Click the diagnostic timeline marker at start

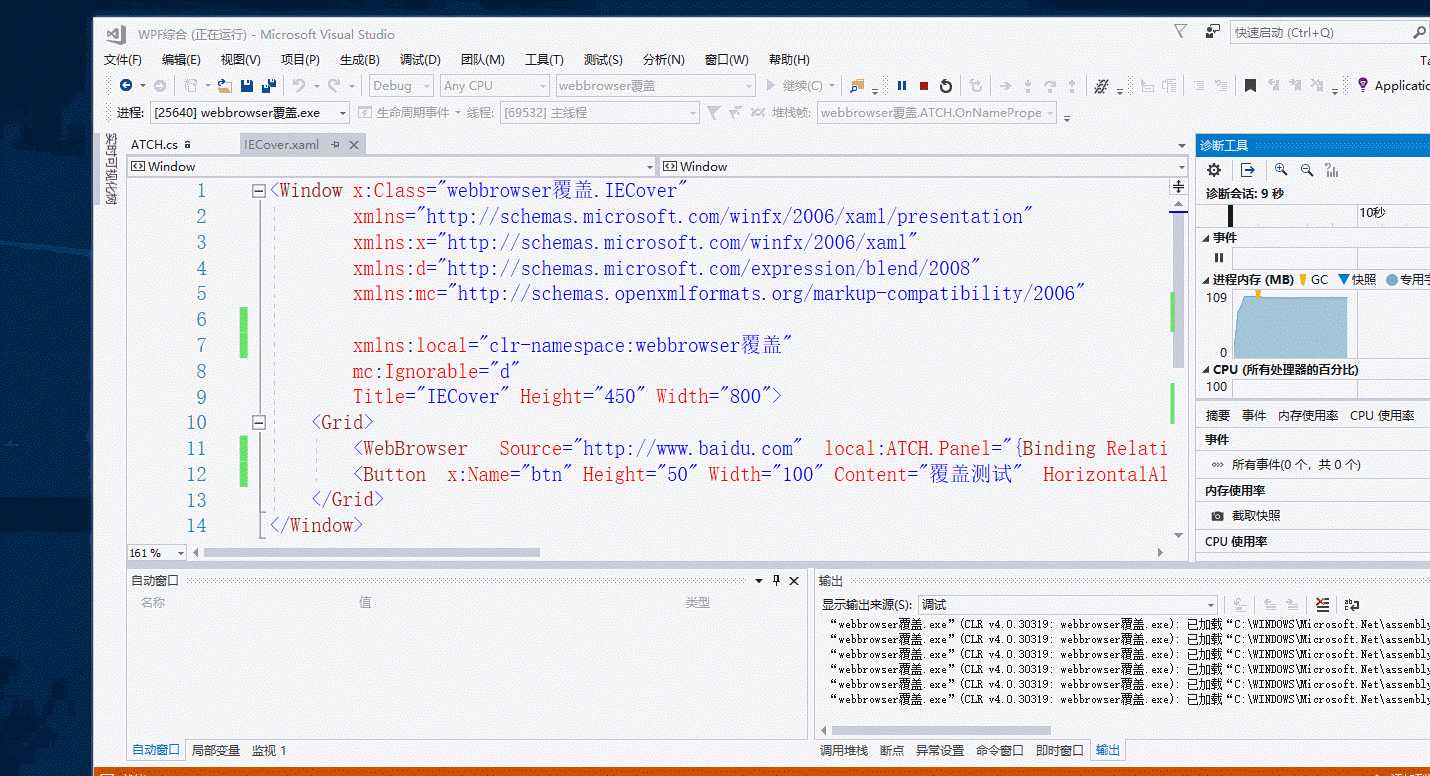tap(1230, 214)
